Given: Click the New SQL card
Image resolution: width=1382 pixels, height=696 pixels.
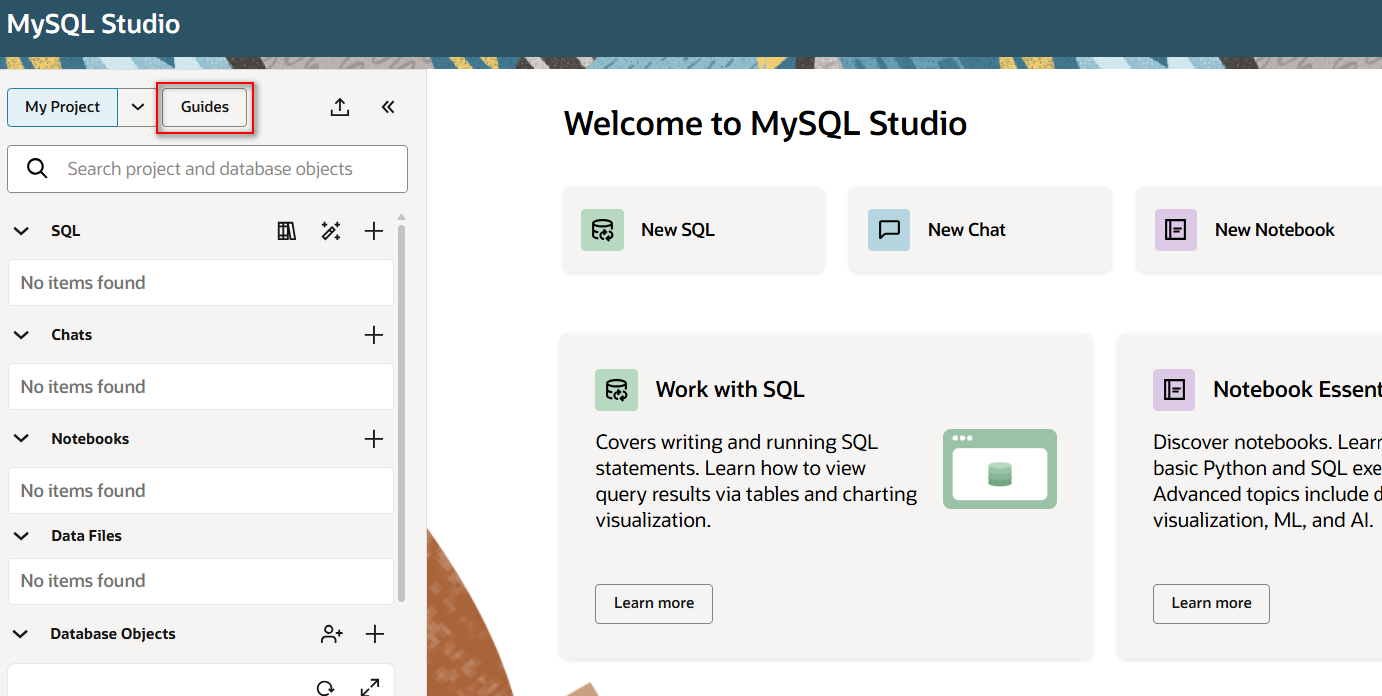Looking at the screenshot, I should pos(693,230).
